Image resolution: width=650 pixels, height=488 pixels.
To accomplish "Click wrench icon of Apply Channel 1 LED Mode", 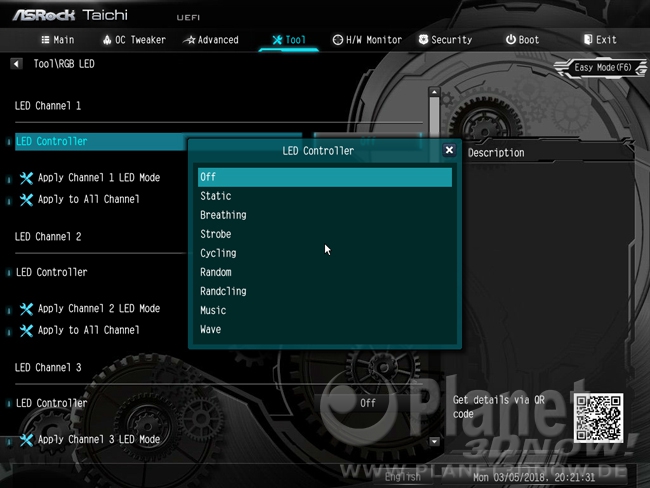I will 26,178.
